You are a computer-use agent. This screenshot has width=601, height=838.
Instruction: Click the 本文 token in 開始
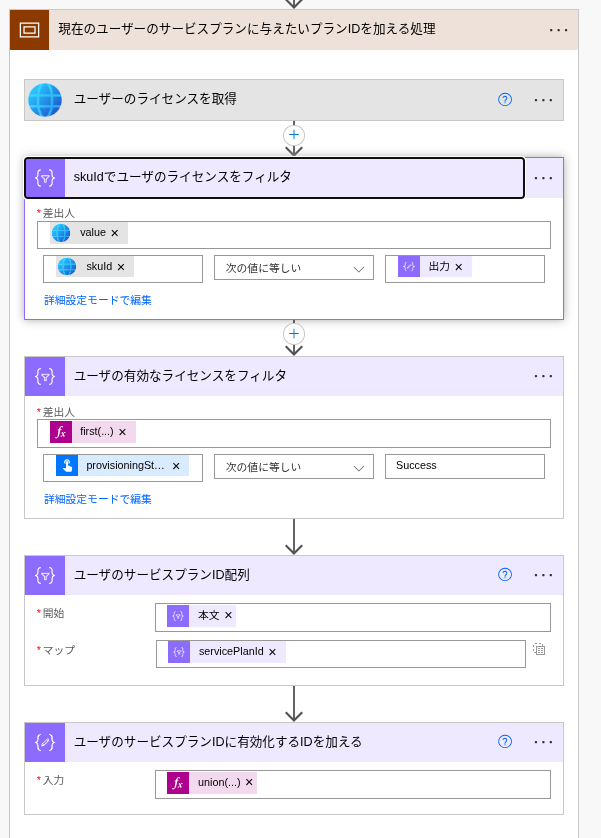(199, 616)
